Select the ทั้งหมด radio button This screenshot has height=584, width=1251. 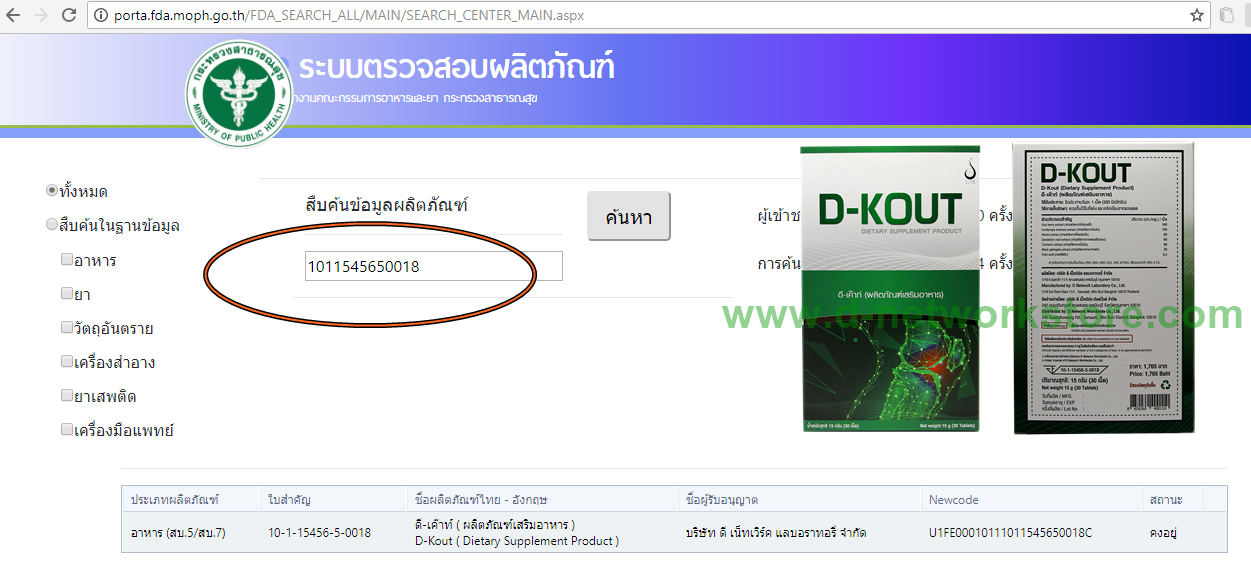pos(52,190)
